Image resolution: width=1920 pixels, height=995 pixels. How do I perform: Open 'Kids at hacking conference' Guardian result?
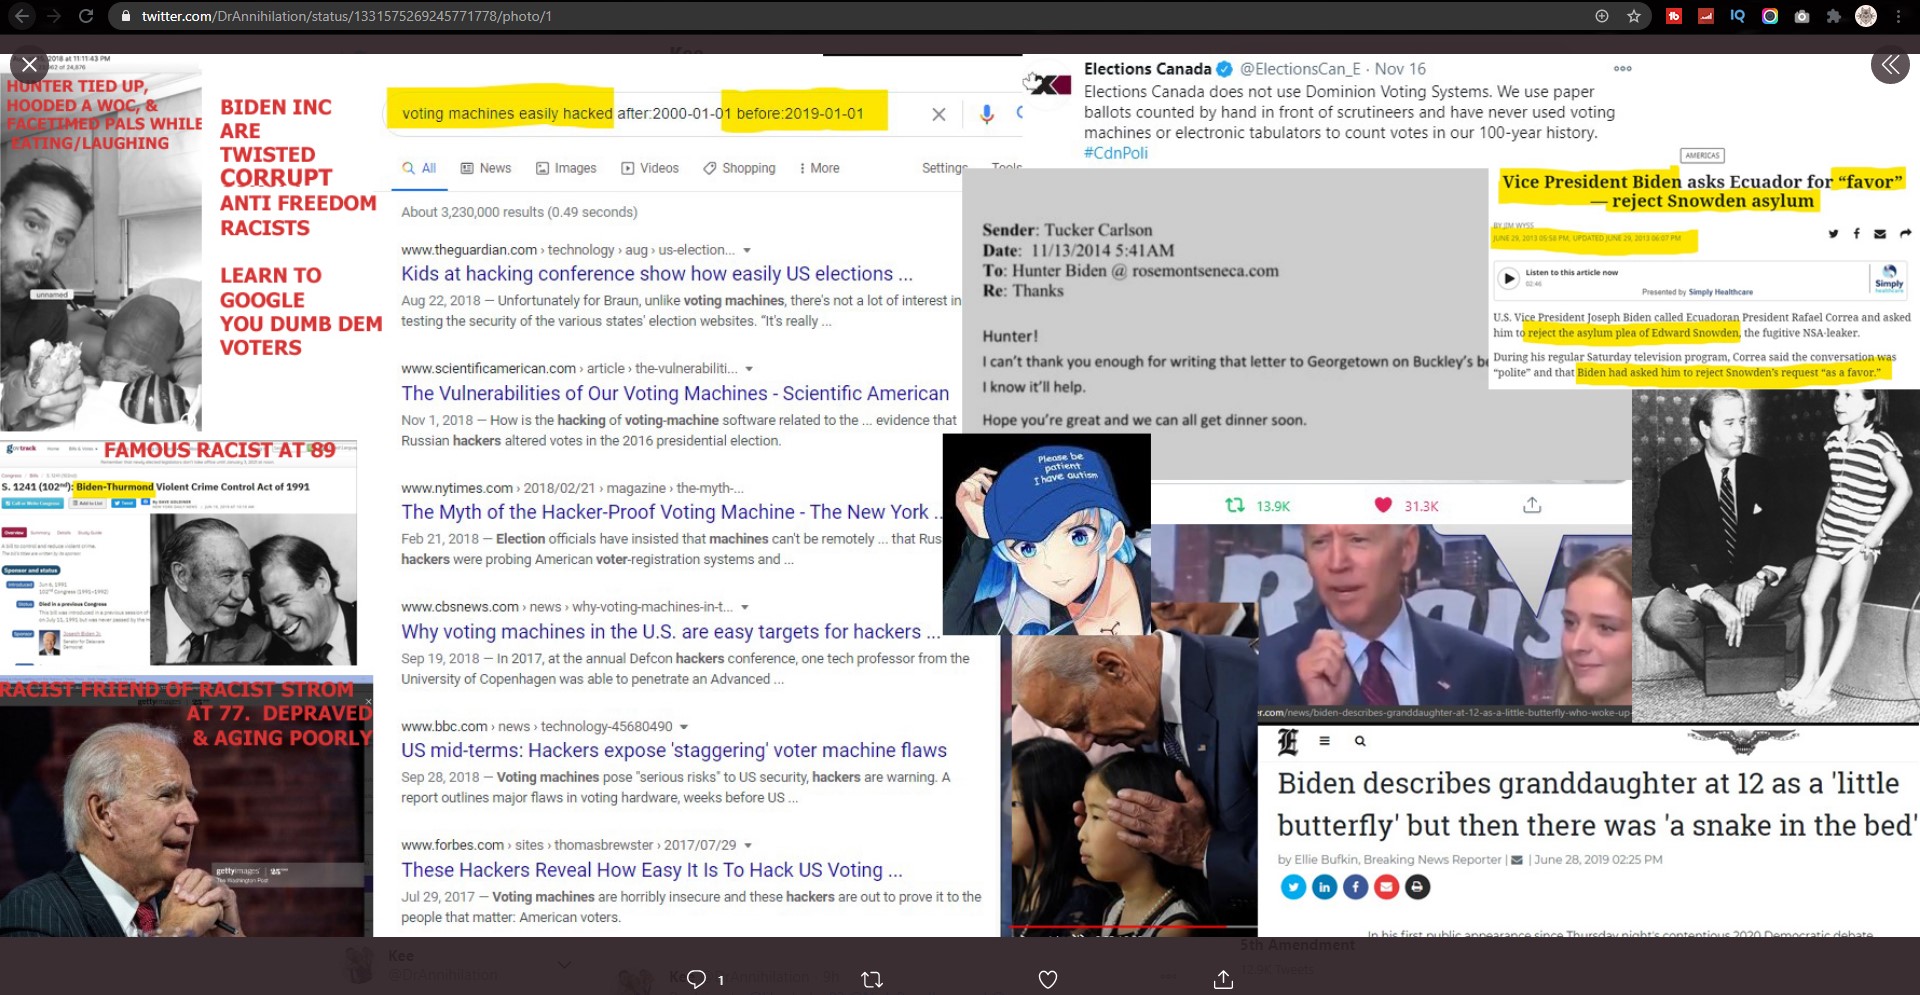[657, 274]
